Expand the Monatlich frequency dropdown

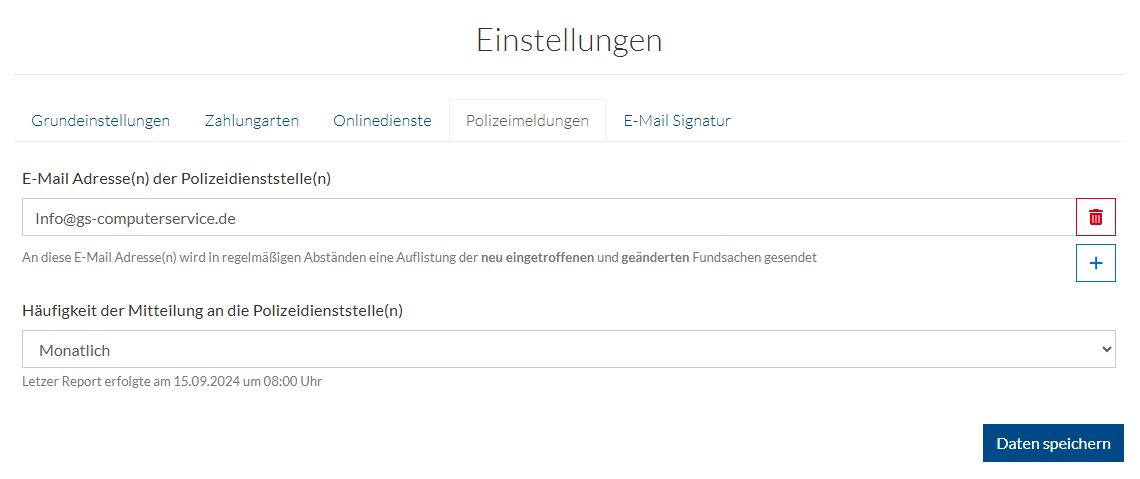[x=560, y=349]
